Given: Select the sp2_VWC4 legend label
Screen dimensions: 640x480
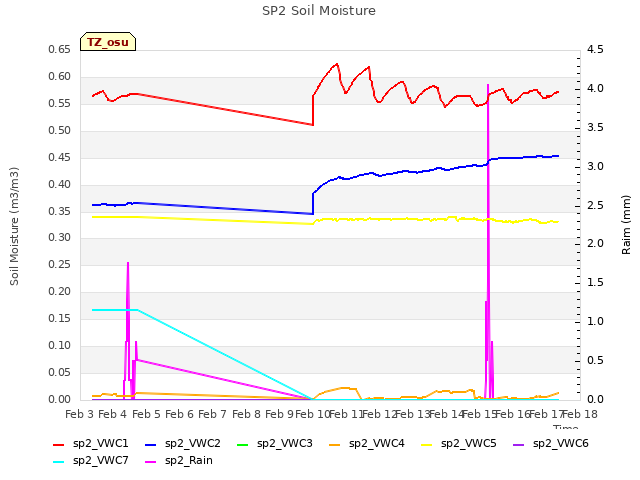Looking at the screenshot, I should pos(377,444).
